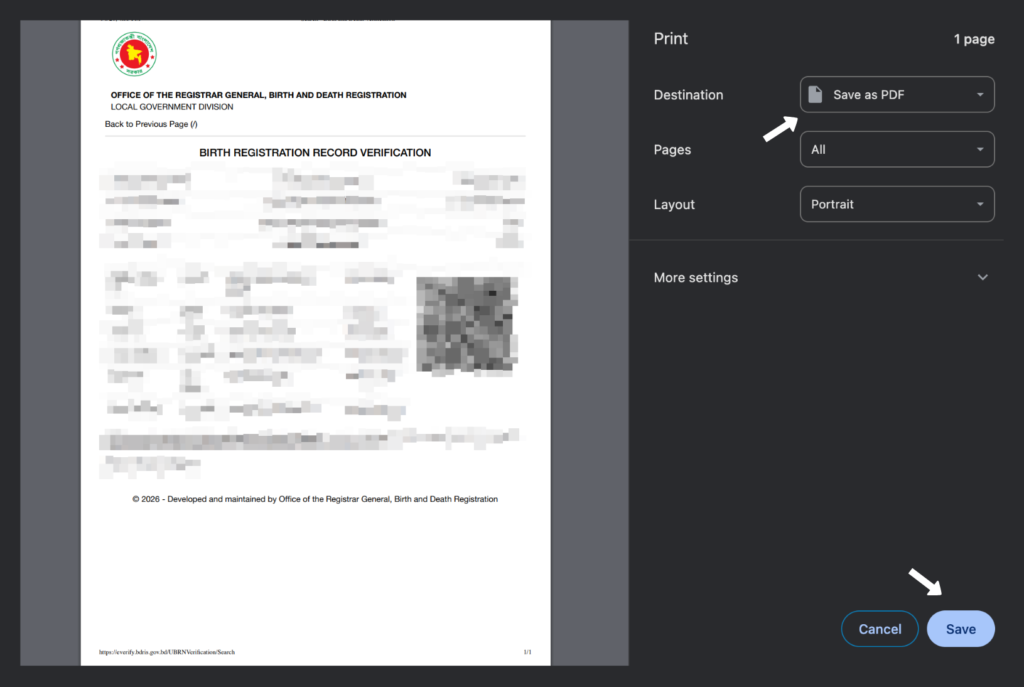Click the 1 page count label
Image resolution: width=1024 pixels, height=687 pixels.
(973, 39)
